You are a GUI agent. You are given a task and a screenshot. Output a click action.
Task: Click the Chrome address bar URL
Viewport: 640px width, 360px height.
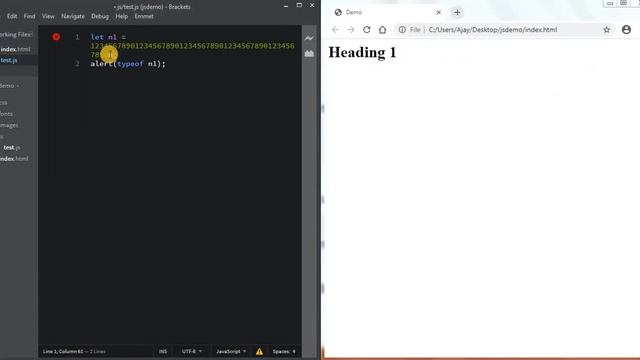[x=493, y=29]
